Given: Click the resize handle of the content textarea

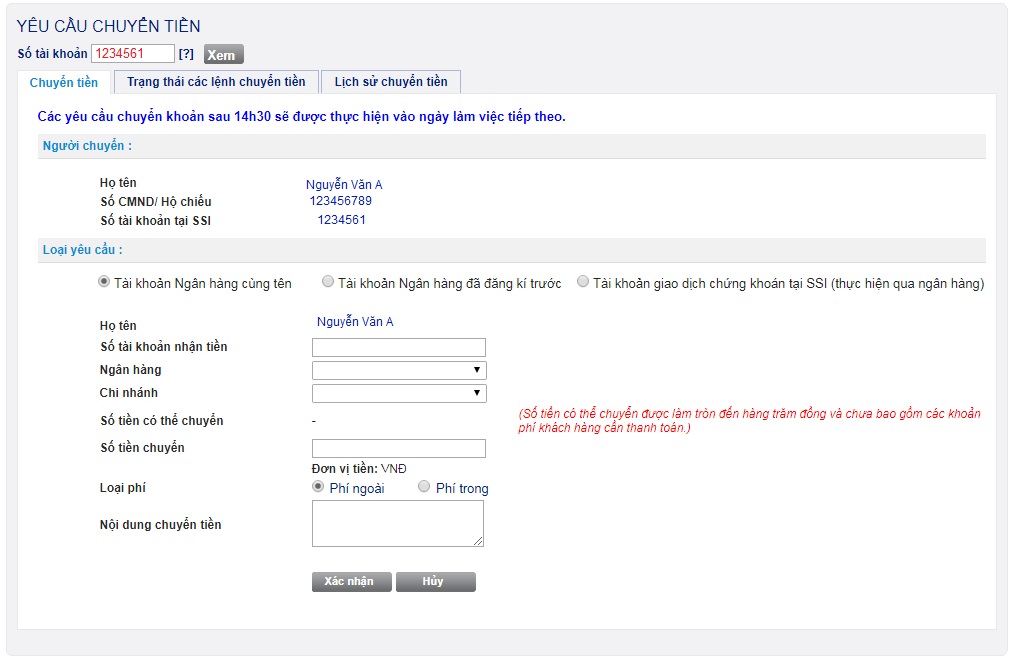Looking at the screenshot, I should coord(478,541).
